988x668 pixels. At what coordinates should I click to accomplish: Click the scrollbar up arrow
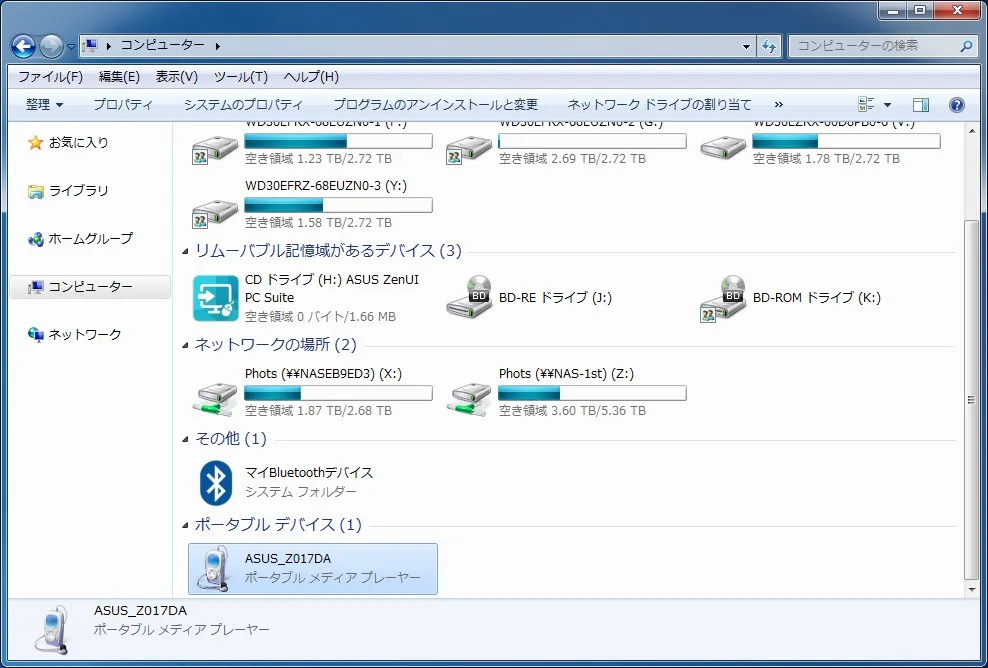972,130
